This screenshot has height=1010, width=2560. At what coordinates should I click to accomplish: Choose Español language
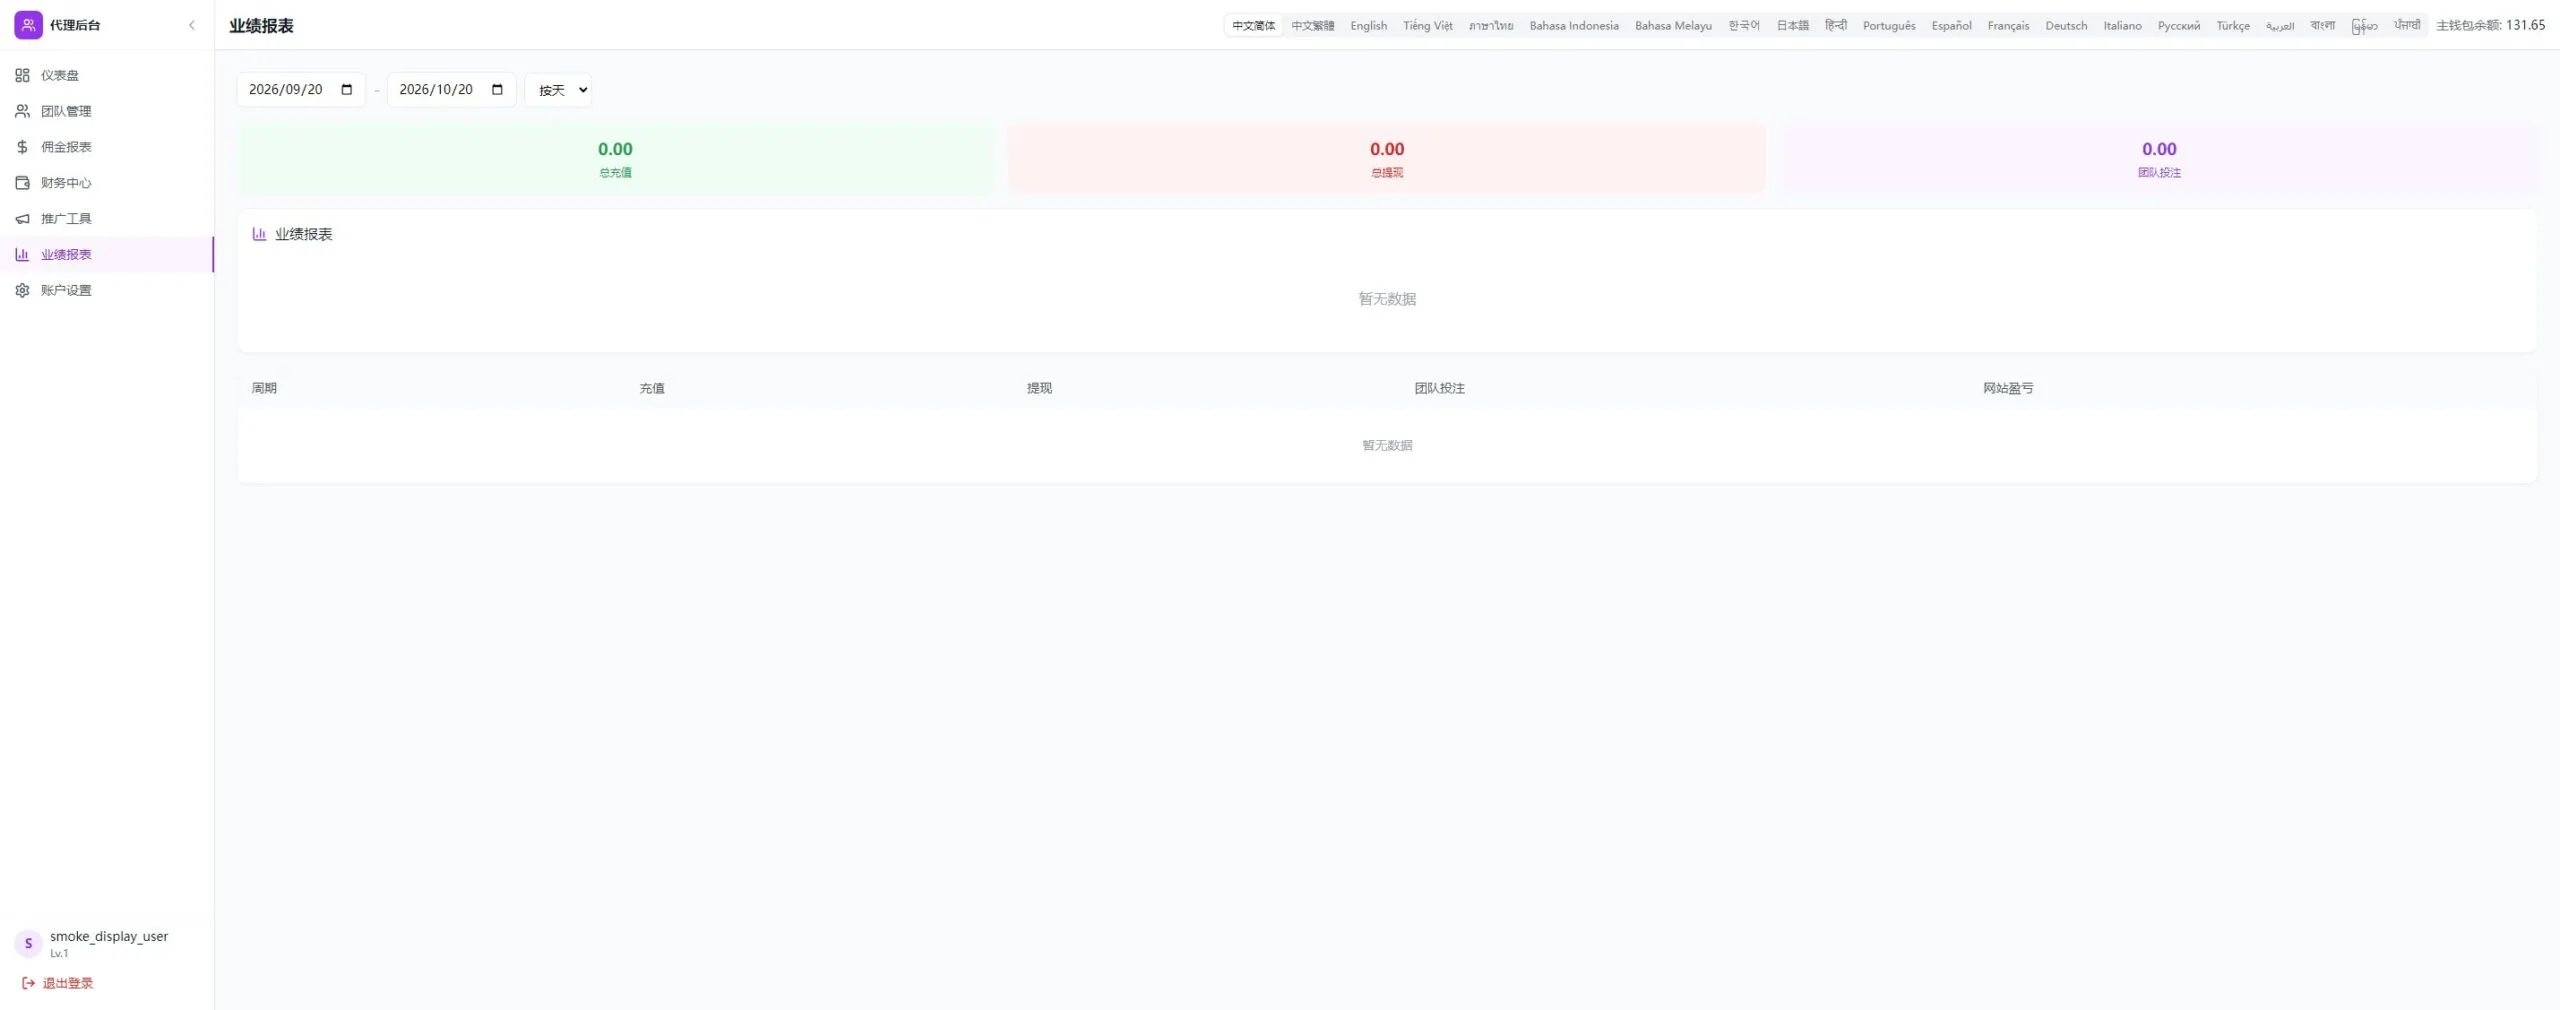(1951, 25)
